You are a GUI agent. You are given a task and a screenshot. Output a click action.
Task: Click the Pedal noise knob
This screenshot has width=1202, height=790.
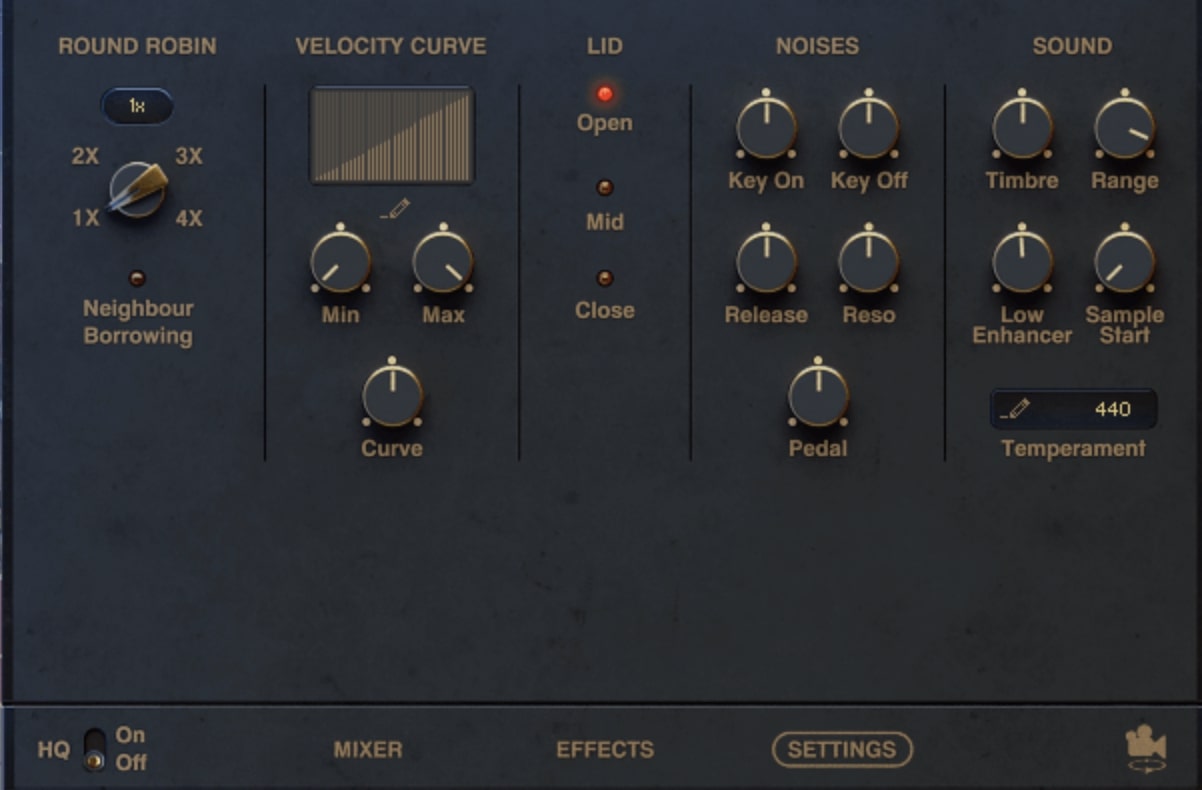pos(818,395)
